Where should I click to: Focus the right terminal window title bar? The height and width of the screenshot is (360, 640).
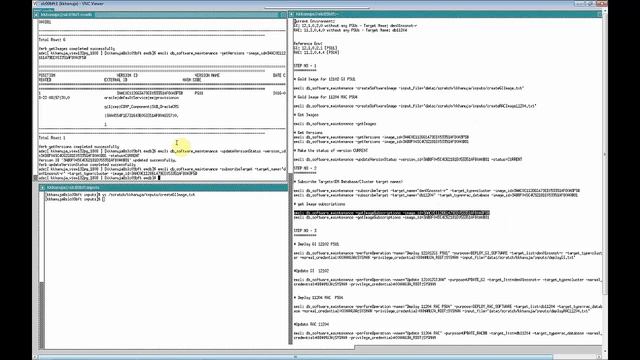point(446,14)
